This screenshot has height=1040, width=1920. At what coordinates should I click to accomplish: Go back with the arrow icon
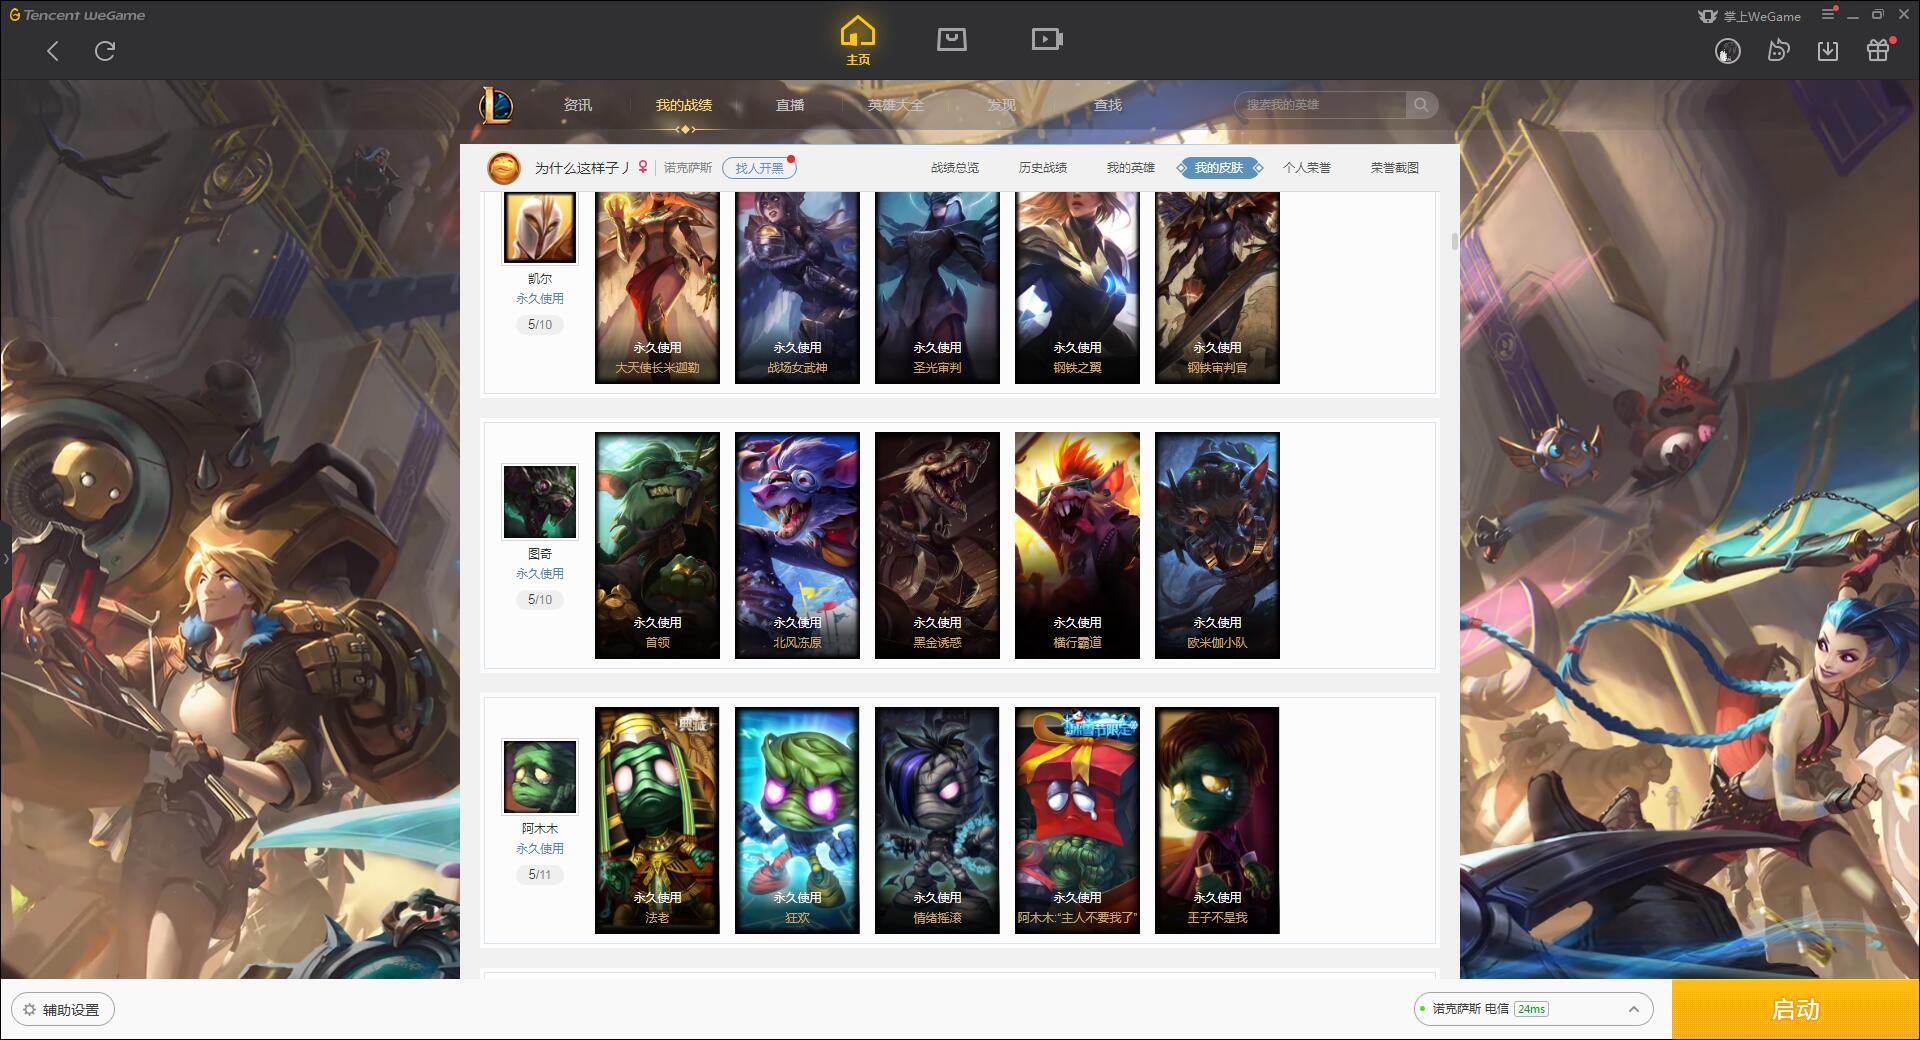point(53,51)
